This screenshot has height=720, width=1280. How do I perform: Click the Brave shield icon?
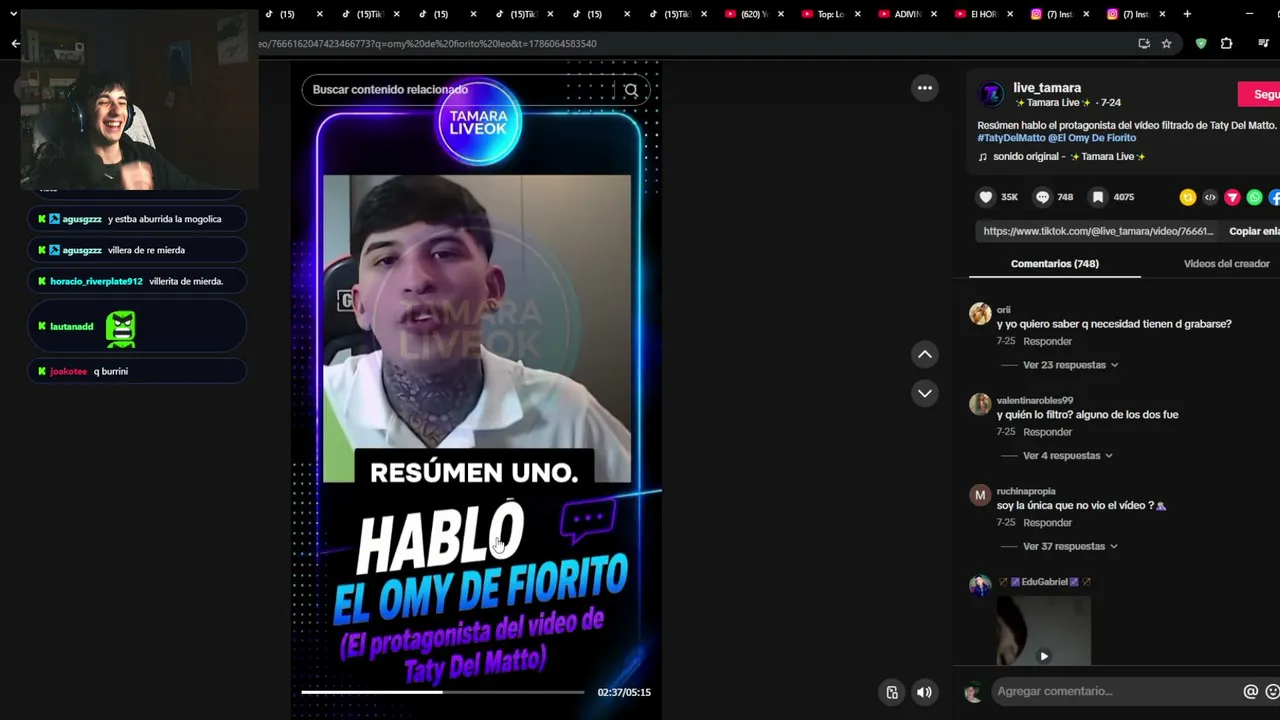[x=1201, y=43]
